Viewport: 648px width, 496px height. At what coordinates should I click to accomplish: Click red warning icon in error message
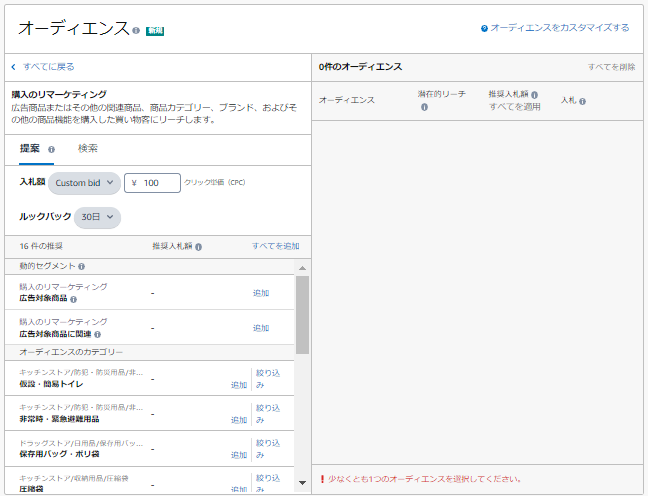(322, 479)
